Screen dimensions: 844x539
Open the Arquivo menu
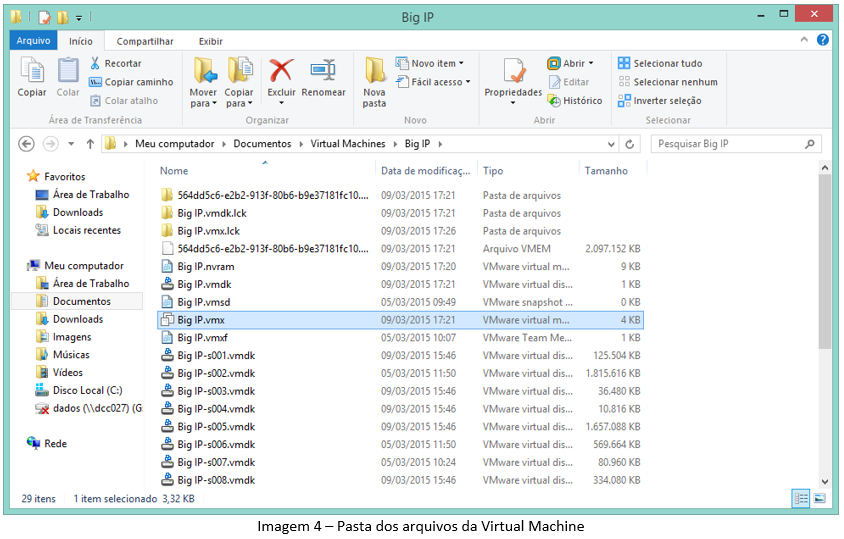click(x=33, y=41)
